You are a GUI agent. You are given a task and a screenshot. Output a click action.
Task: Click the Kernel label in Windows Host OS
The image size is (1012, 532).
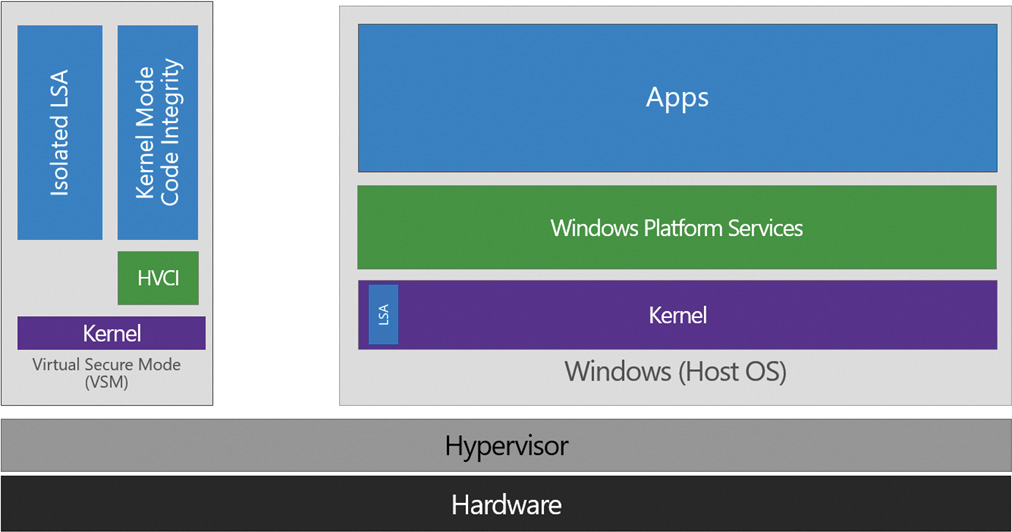(677, 315)
